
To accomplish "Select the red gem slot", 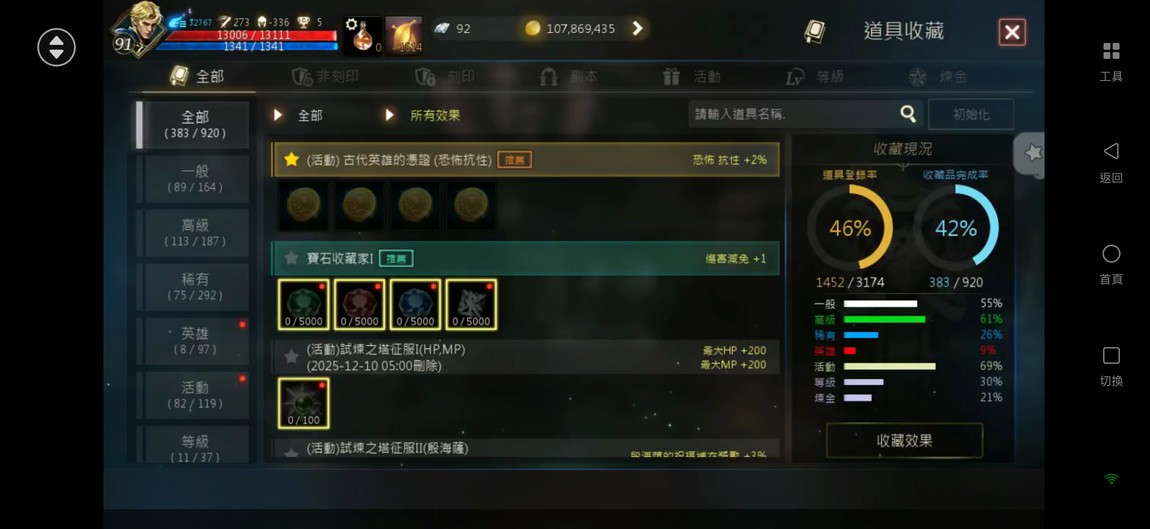I will click(359, 304).
